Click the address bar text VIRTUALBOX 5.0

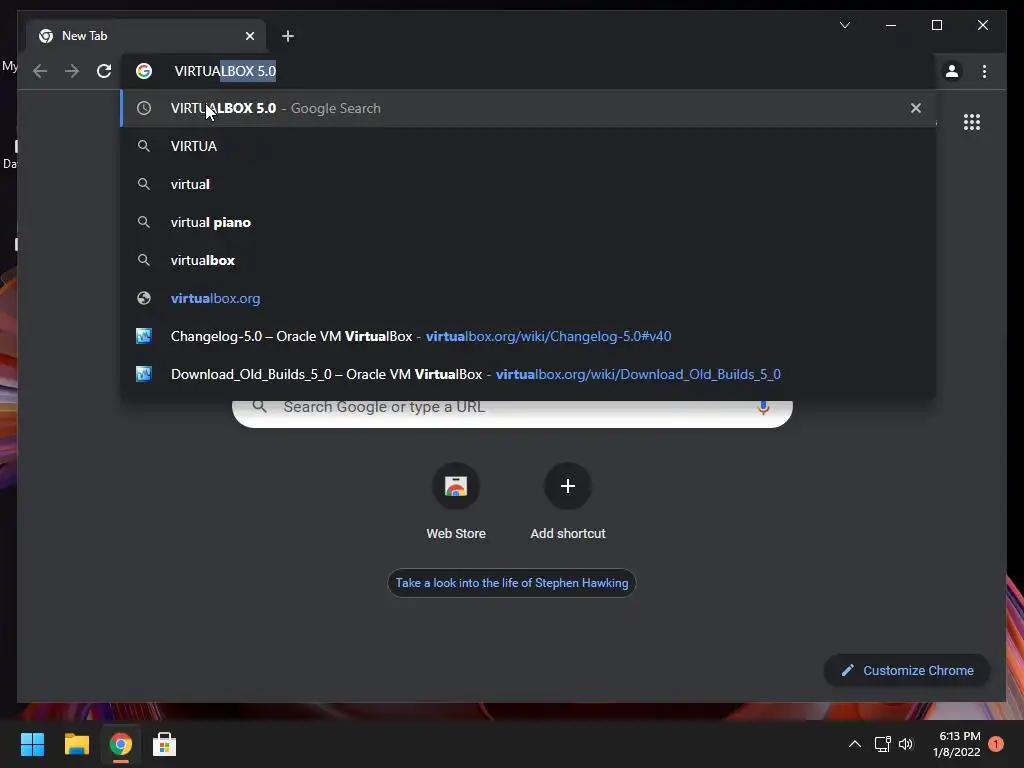(225, 71)
